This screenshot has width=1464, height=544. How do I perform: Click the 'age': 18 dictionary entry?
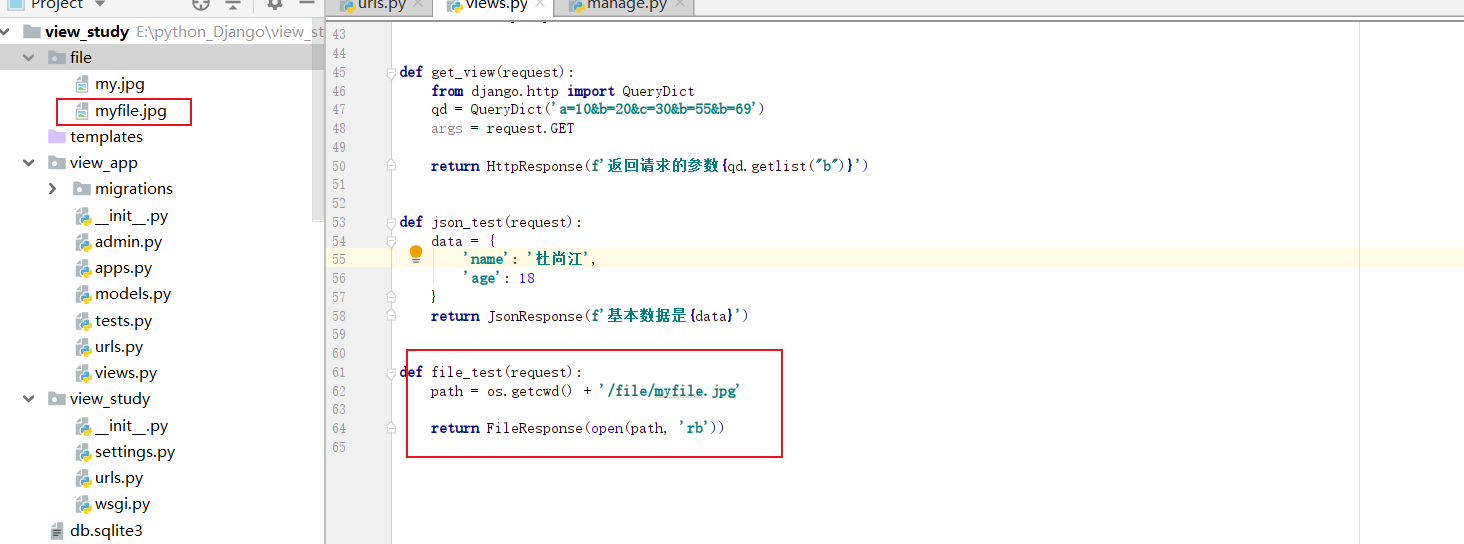click(x=499, y=278)
